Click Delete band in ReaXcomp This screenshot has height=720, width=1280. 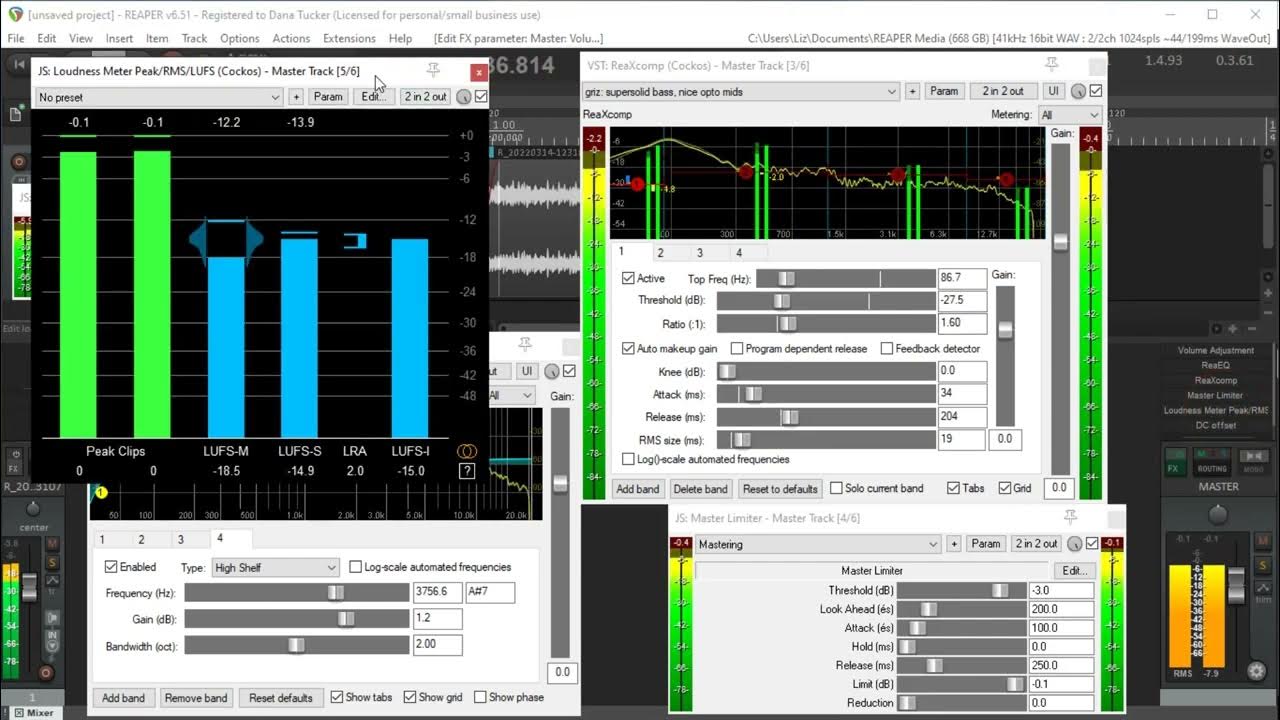tap(700, 489)
